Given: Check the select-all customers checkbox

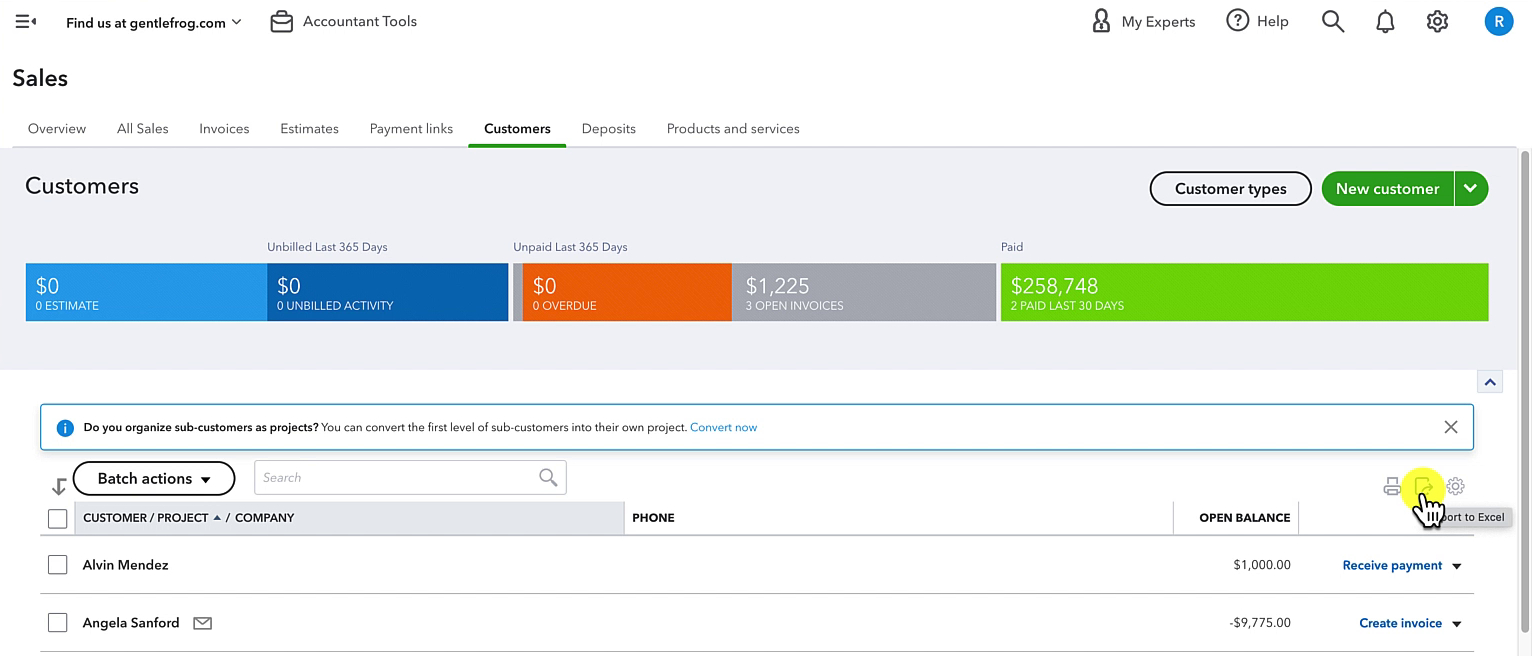Looking at the screenshot, I should [58, 518].
